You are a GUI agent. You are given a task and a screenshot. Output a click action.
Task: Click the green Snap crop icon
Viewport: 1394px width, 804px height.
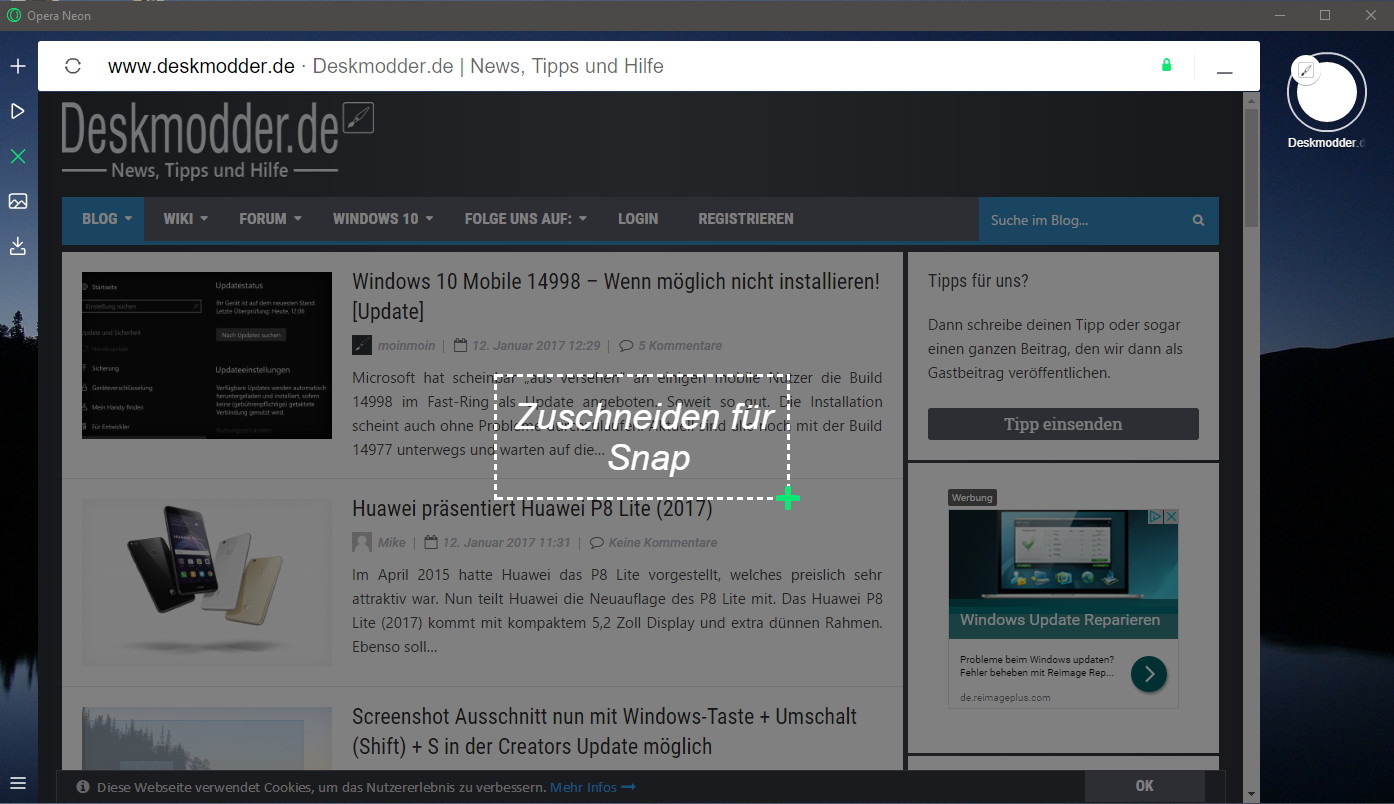click(18, 156)
